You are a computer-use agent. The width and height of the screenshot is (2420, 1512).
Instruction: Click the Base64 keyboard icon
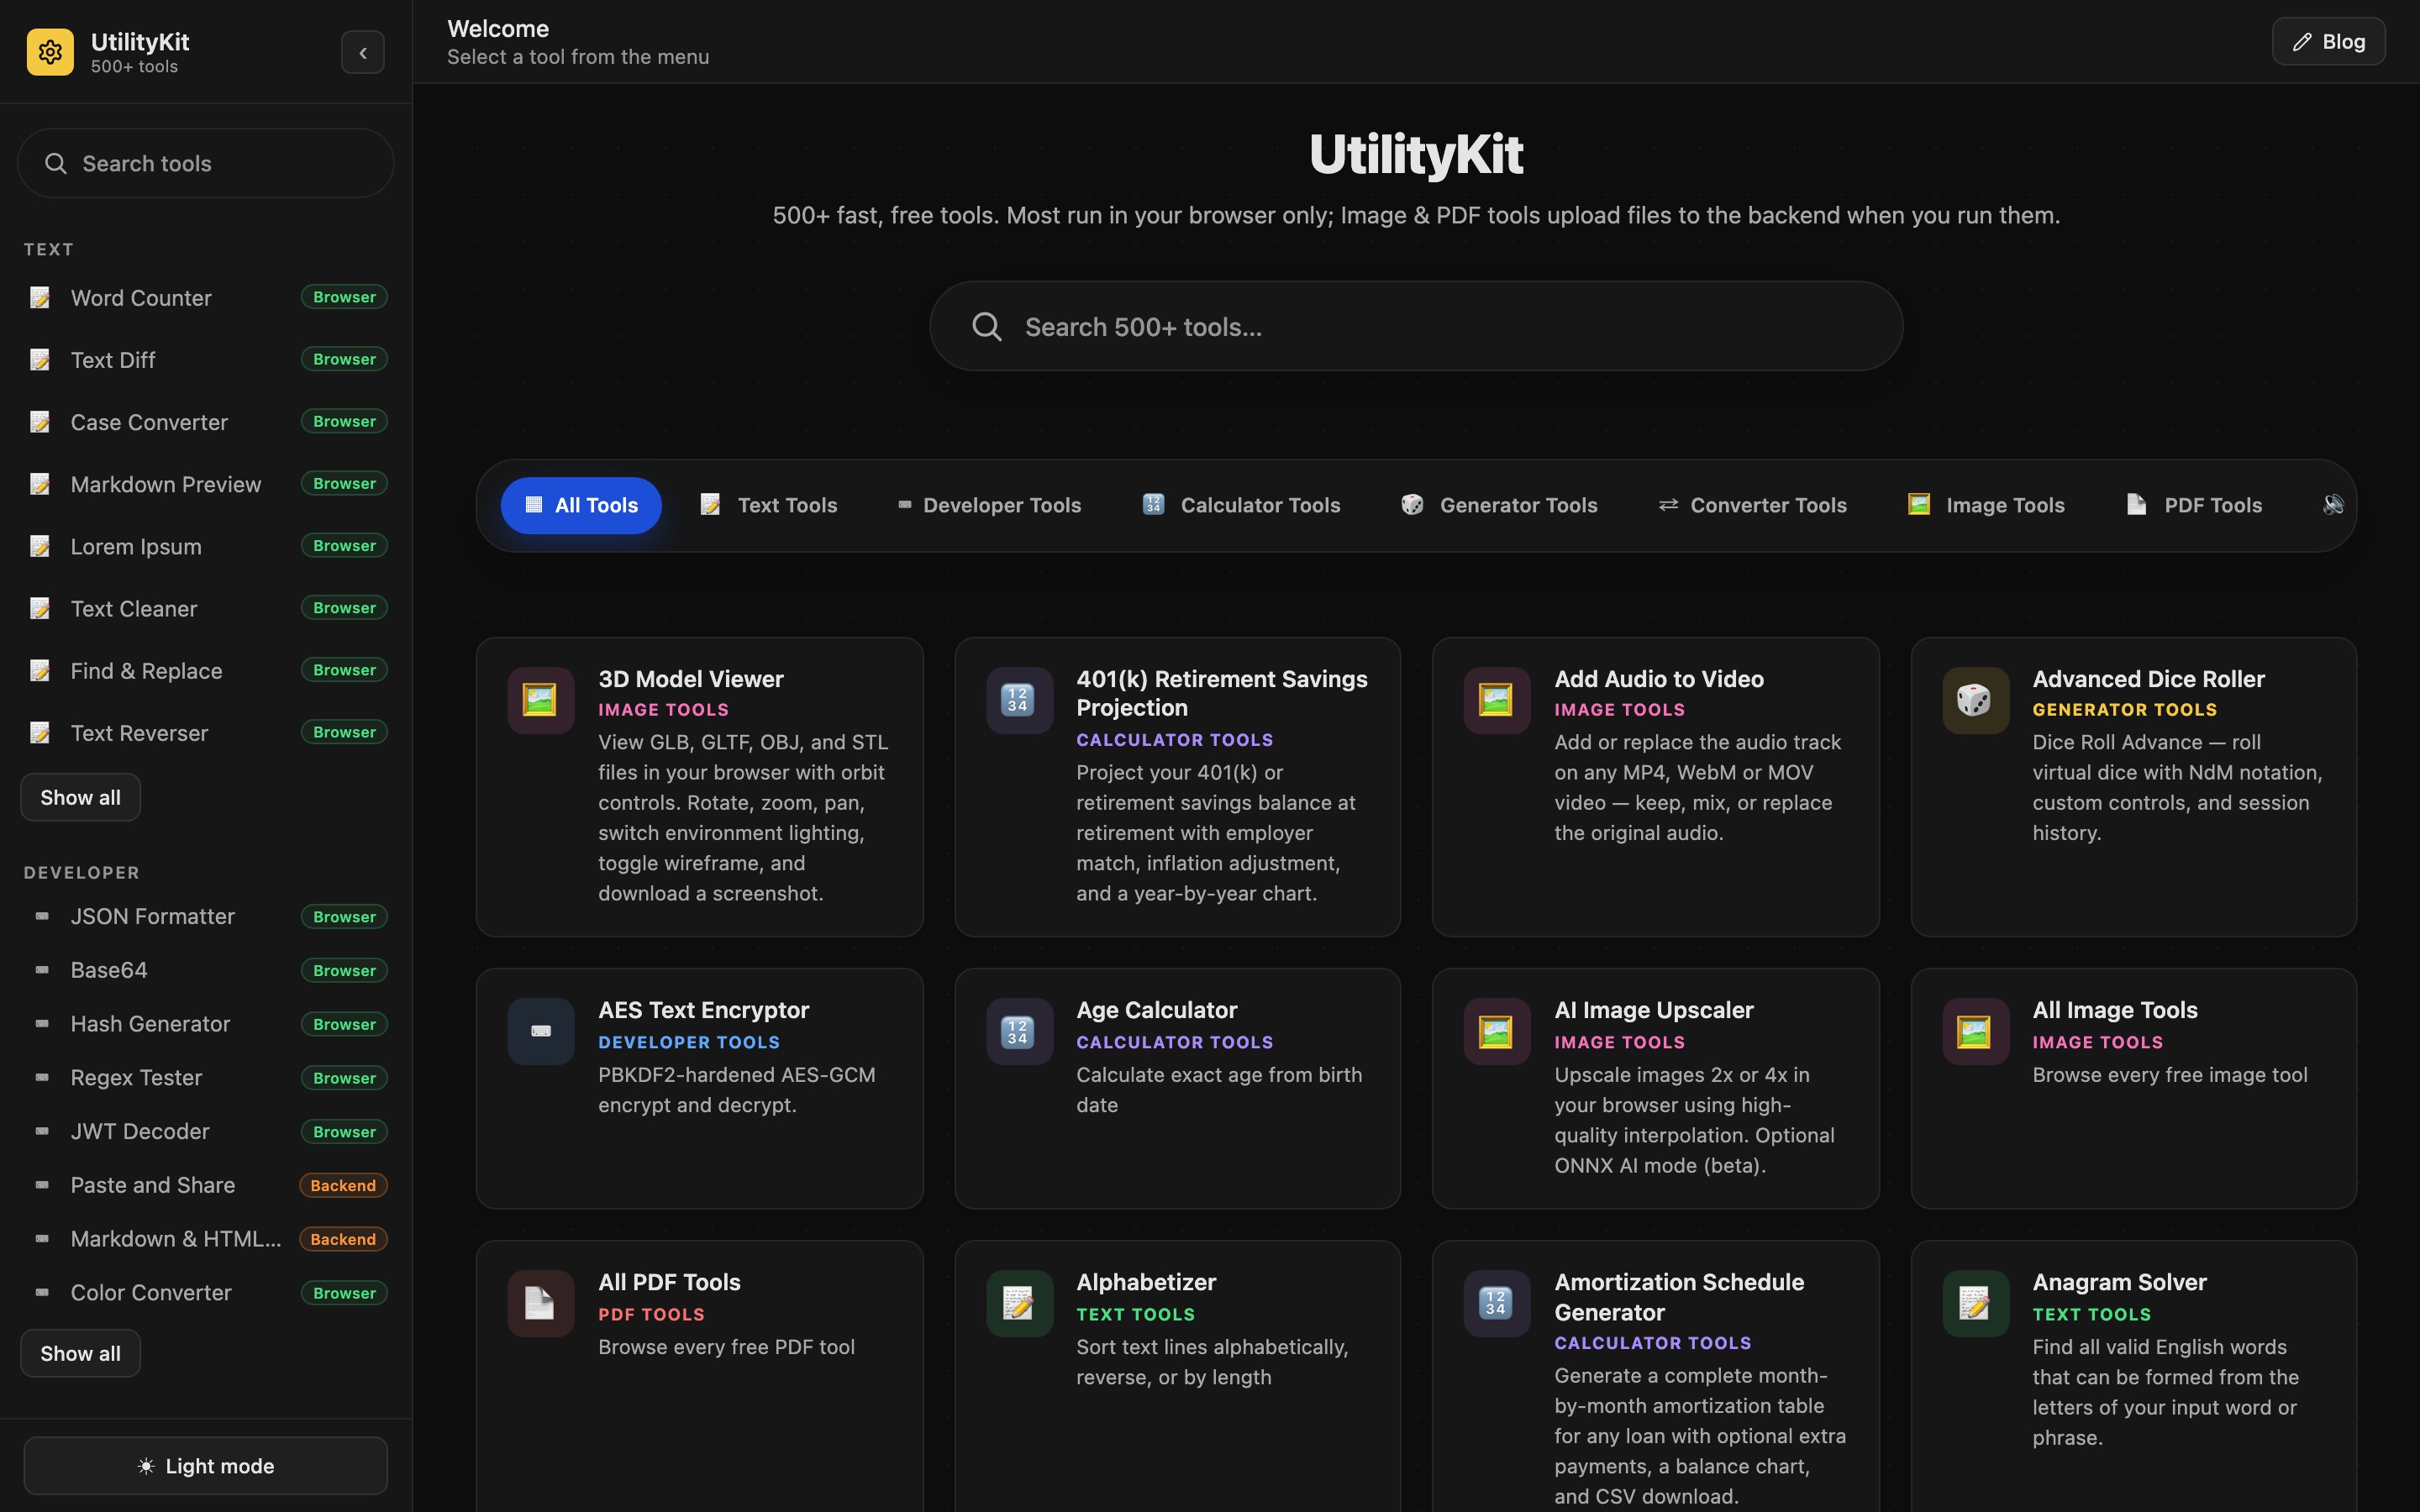pyautogui.click(x=42, y=969)
